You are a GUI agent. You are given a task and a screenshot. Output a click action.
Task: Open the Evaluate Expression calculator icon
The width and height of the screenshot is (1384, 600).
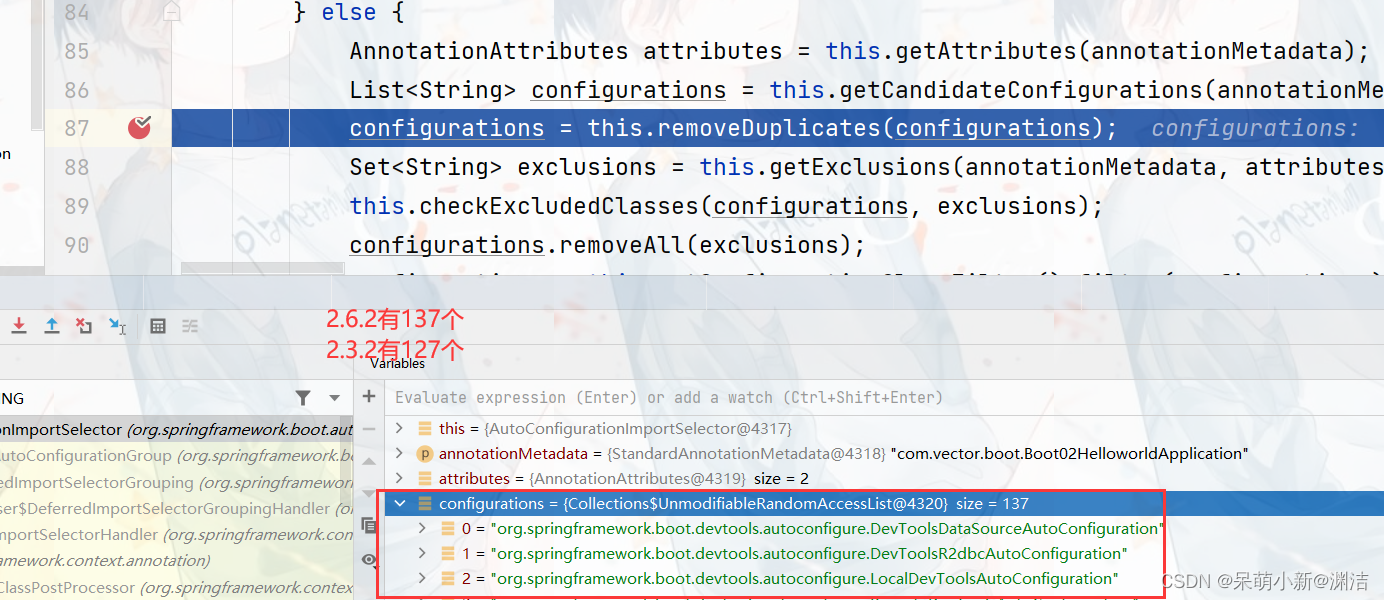pos(157,326)
